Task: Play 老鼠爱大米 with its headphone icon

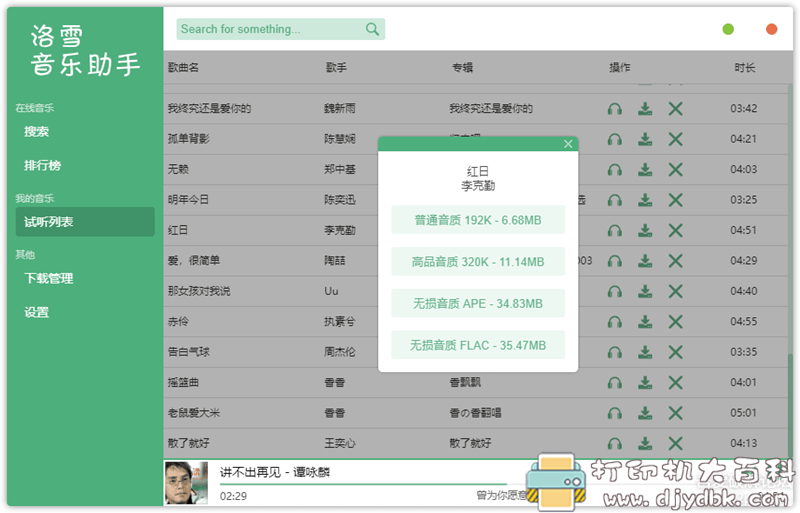Action: point(615,413)
